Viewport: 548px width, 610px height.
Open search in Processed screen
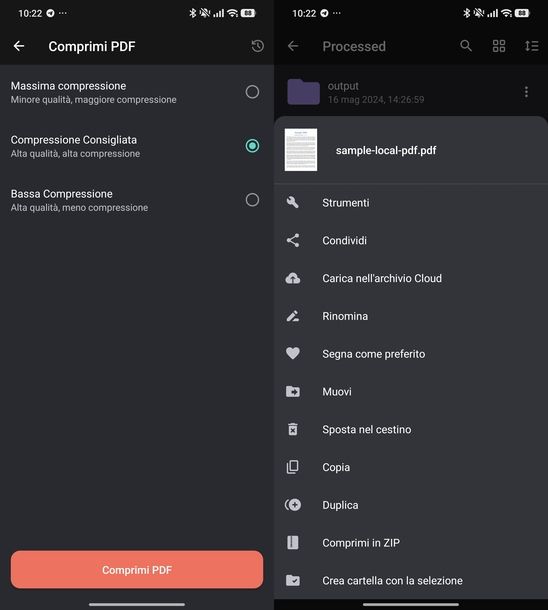(466, 46)
